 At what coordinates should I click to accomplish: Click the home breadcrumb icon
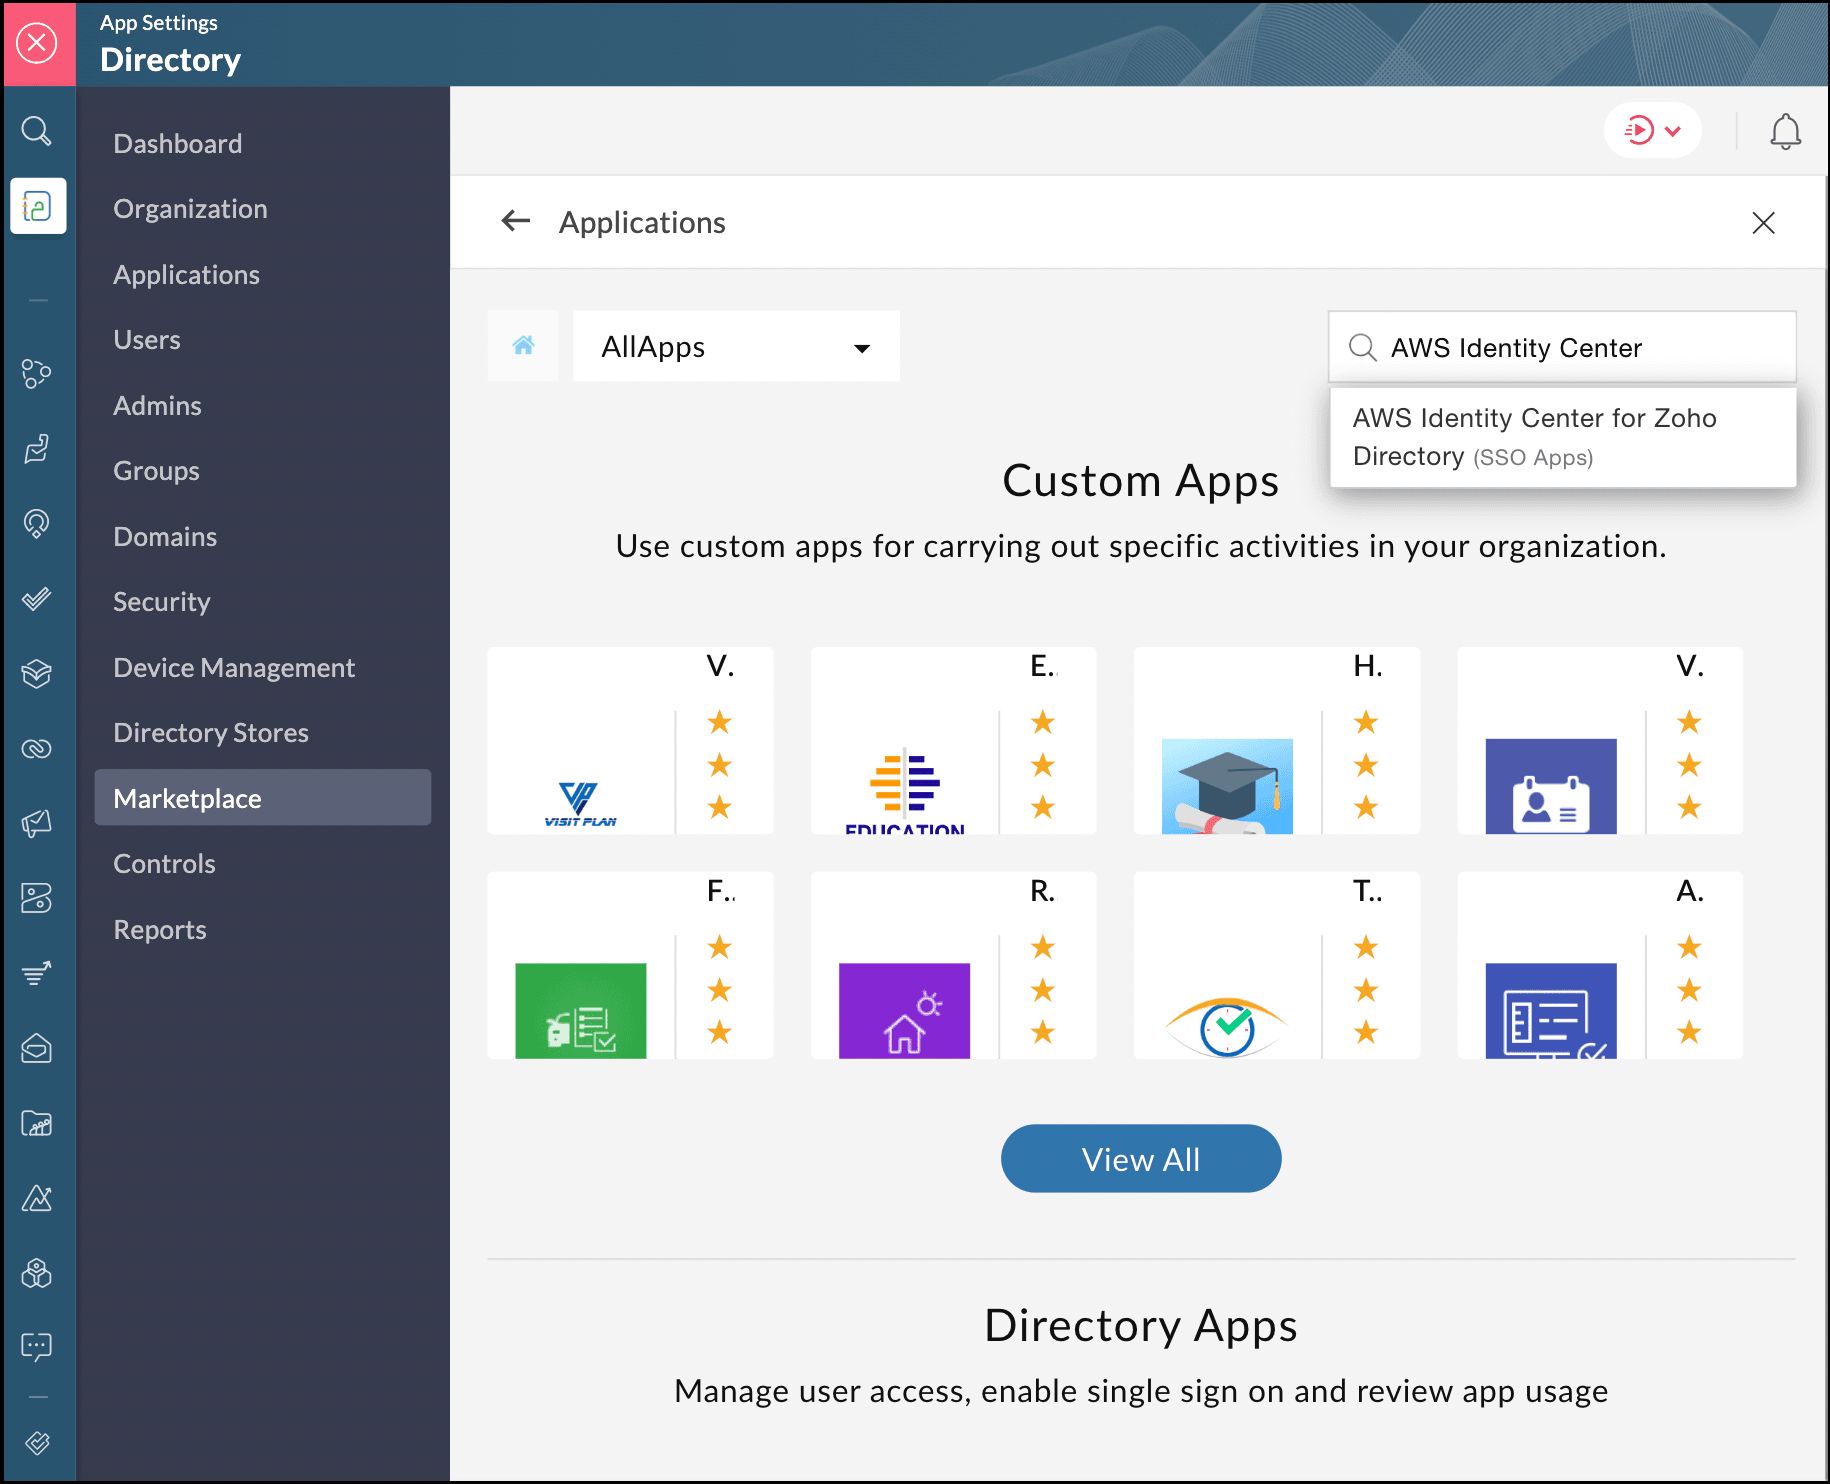pos(523,346)
